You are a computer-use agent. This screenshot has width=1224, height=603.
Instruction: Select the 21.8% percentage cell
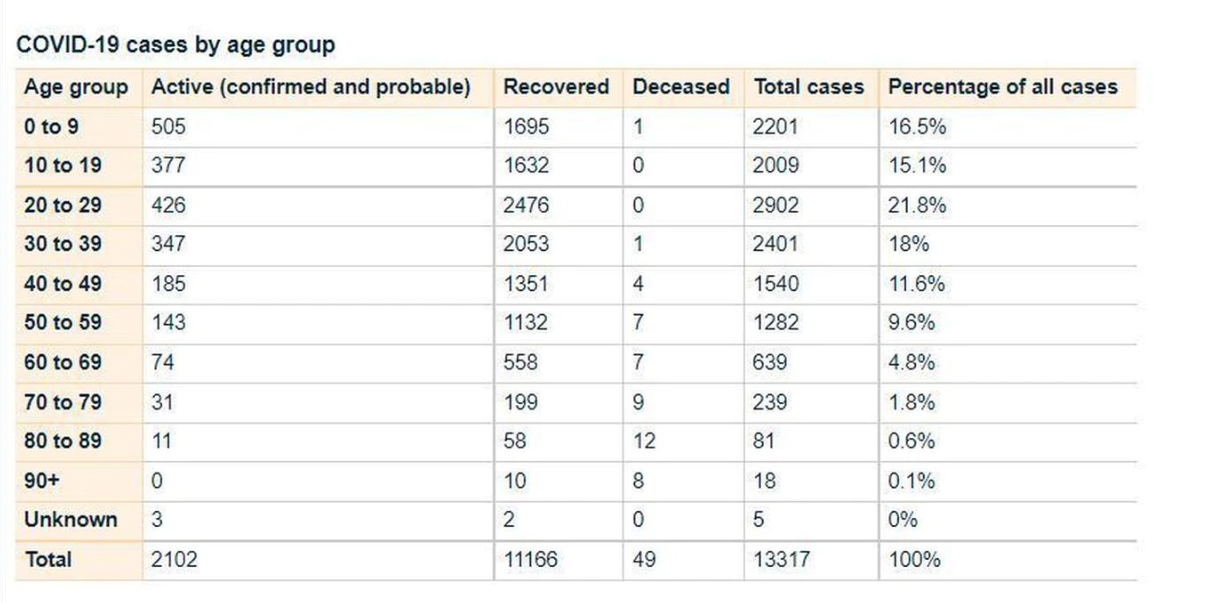tap(917, 206)
